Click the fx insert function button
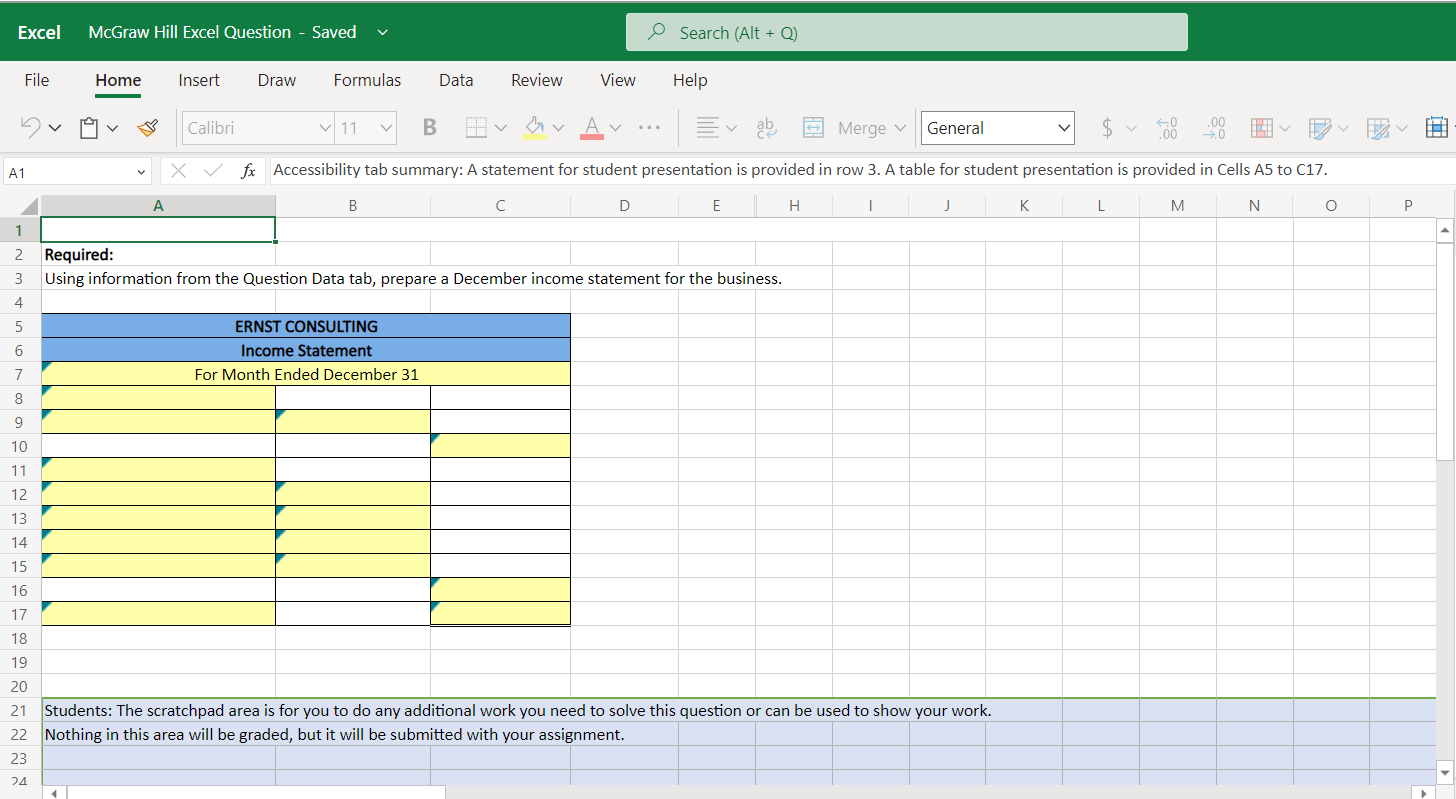 pyautogui.click(x=248, y=170)
